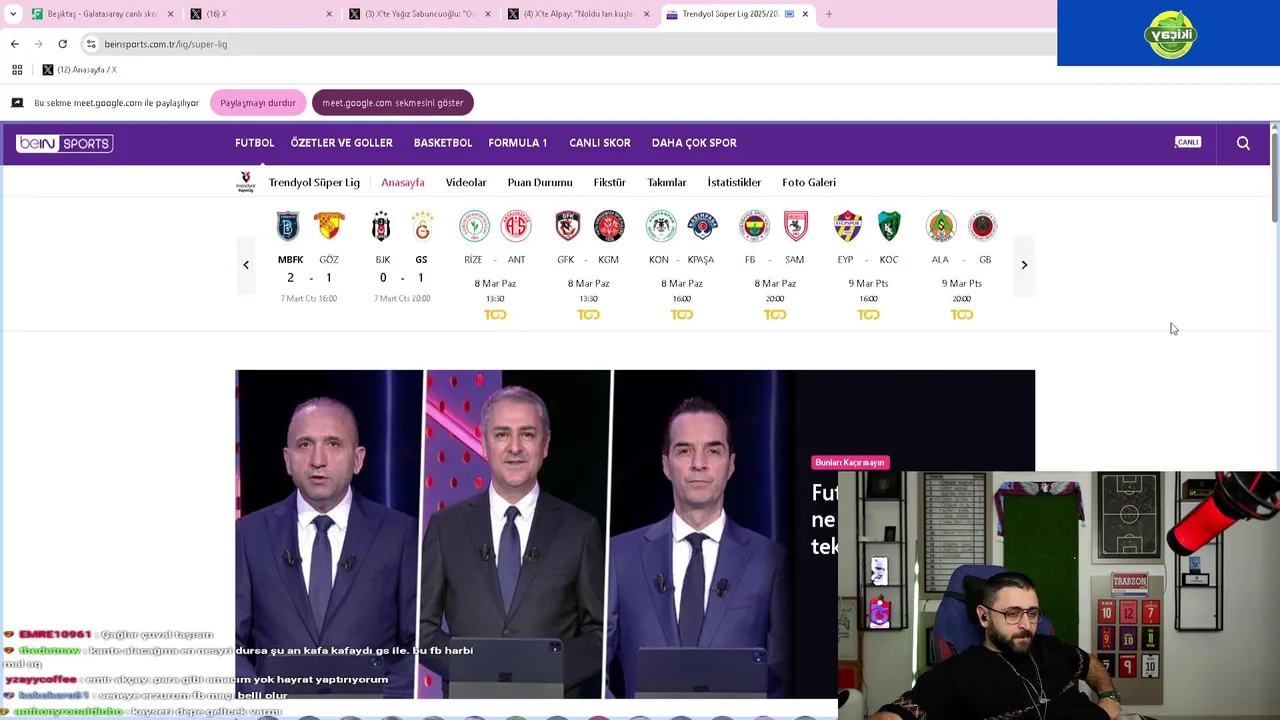Click the Gençlerbirliği (GB) club crest
Viewport: 1280px width, 720px height.
(x=983, y=226)
